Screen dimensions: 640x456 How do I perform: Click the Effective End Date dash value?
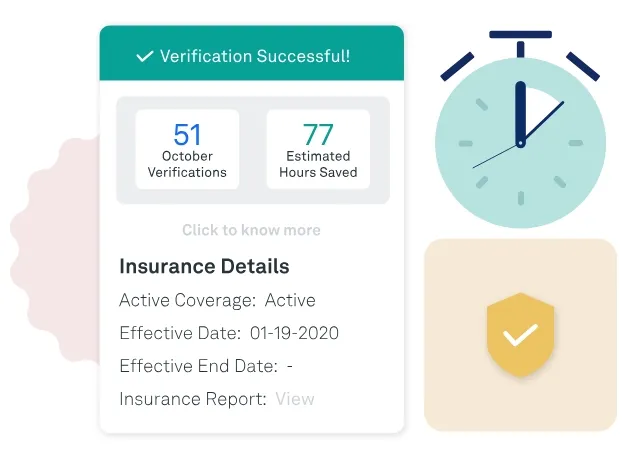[x=290, y=366]
